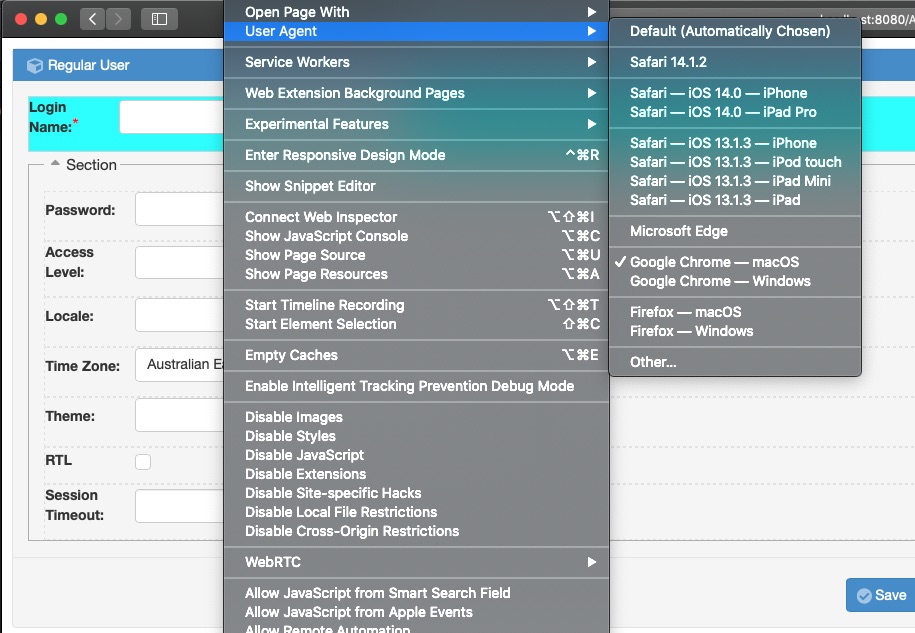Expand the Service Workers submenu

pyautogui.click(x=417, y=62)
